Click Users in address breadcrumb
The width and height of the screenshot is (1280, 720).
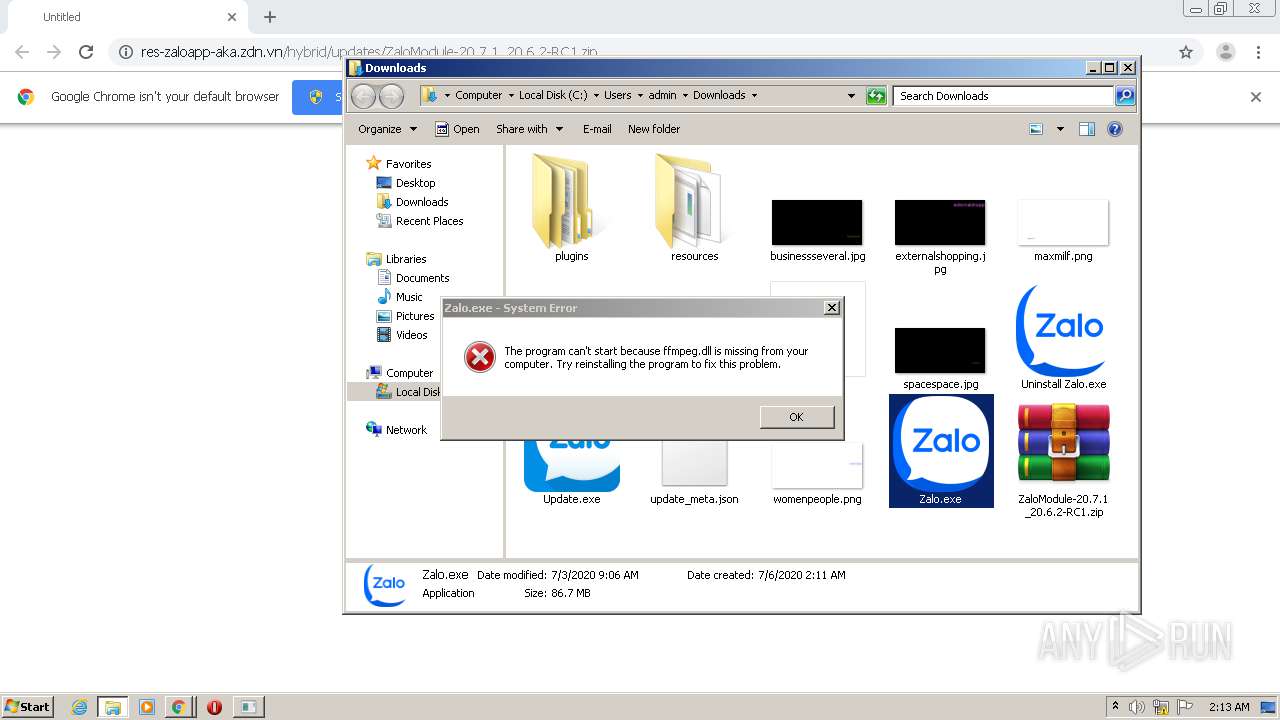point(617,95)
